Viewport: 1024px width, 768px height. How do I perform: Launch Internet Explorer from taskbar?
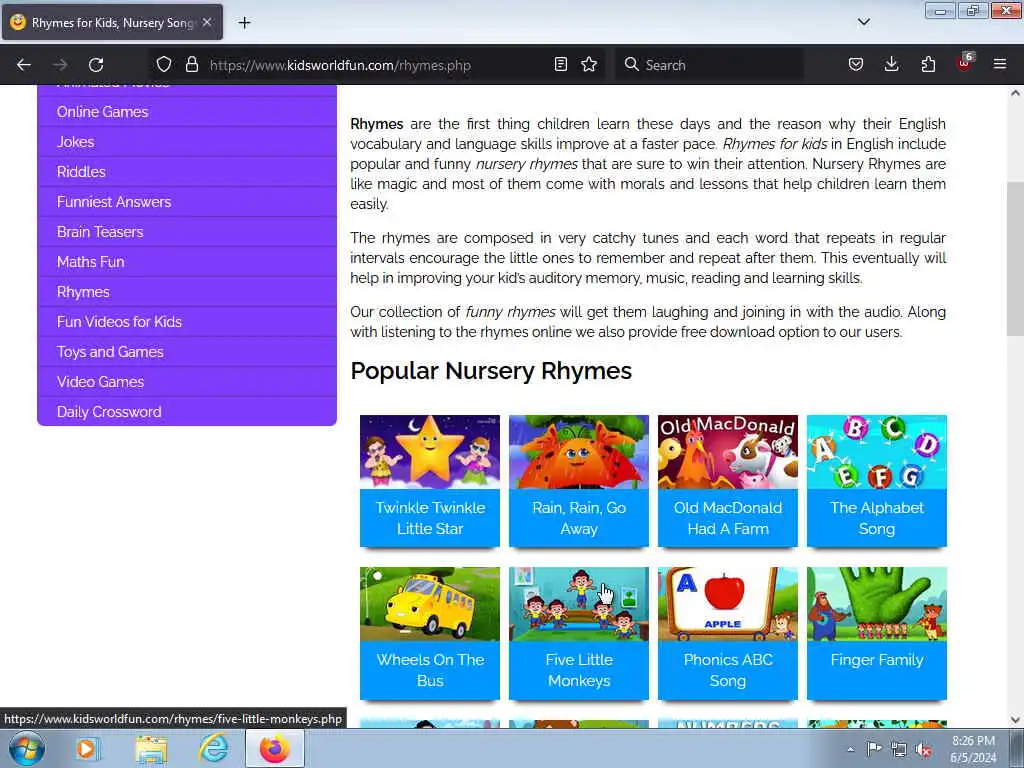pos(214,748)
